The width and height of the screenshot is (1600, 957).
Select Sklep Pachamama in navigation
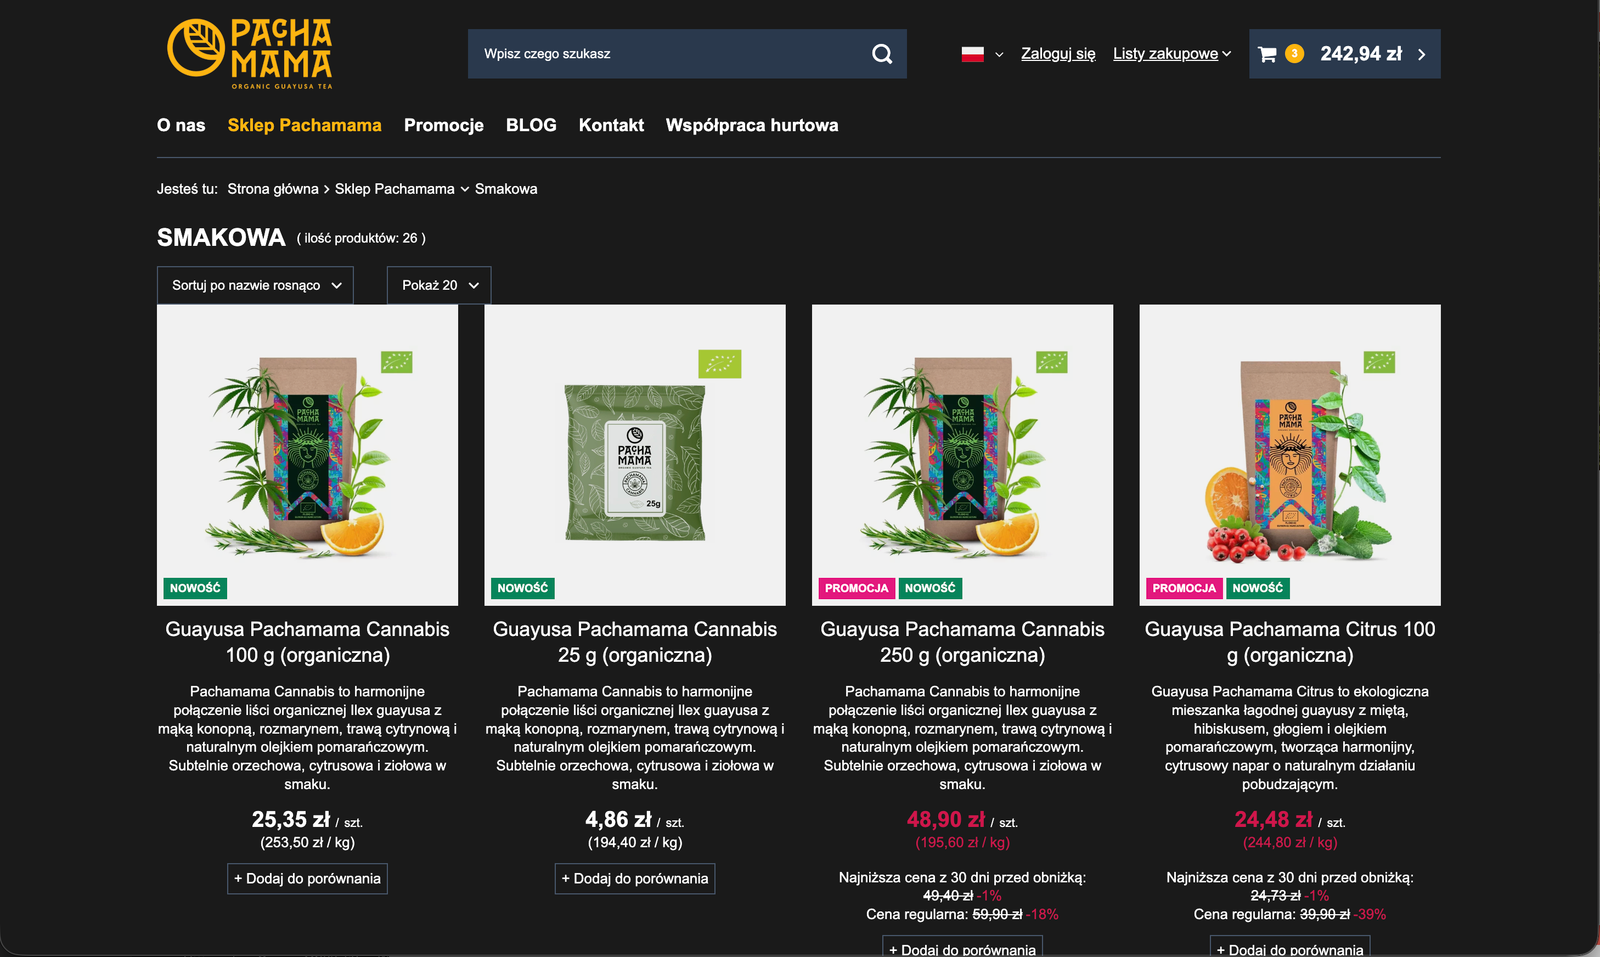click(305, 125)
